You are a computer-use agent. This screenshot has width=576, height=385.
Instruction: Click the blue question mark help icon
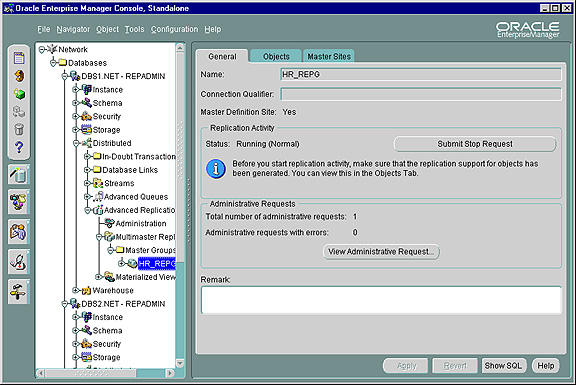click(19, 147)
